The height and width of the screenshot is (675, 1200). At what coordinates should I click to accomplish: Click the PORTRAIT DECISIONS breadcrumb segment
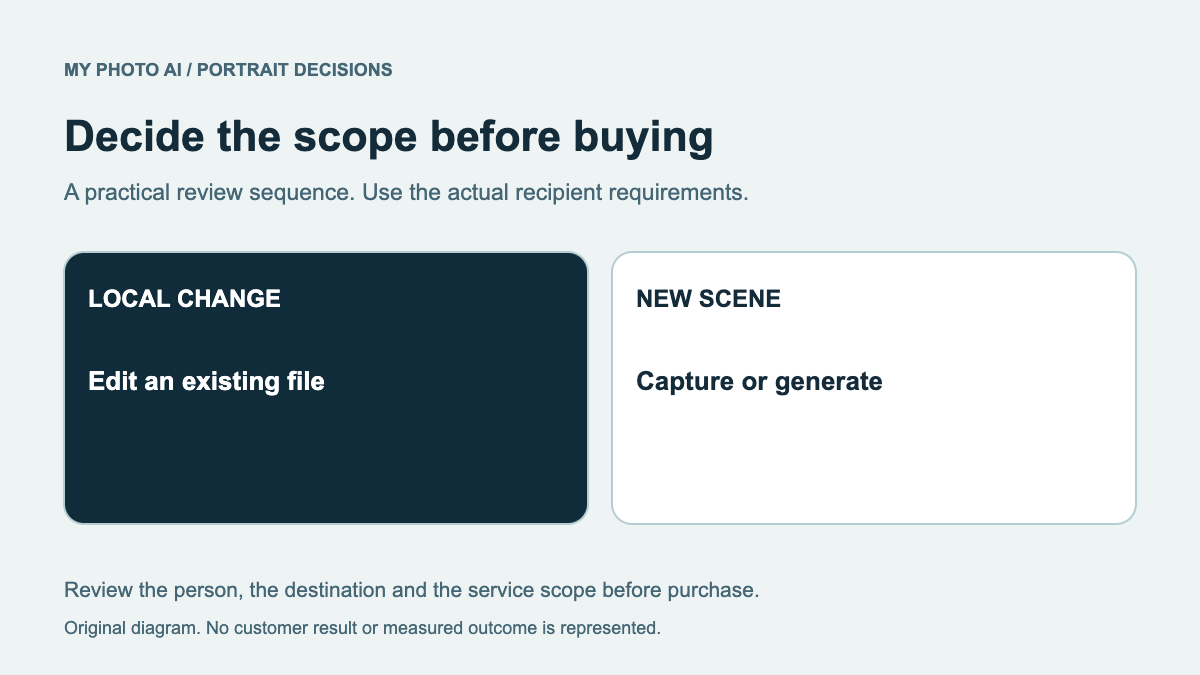[x=295, y=70]
